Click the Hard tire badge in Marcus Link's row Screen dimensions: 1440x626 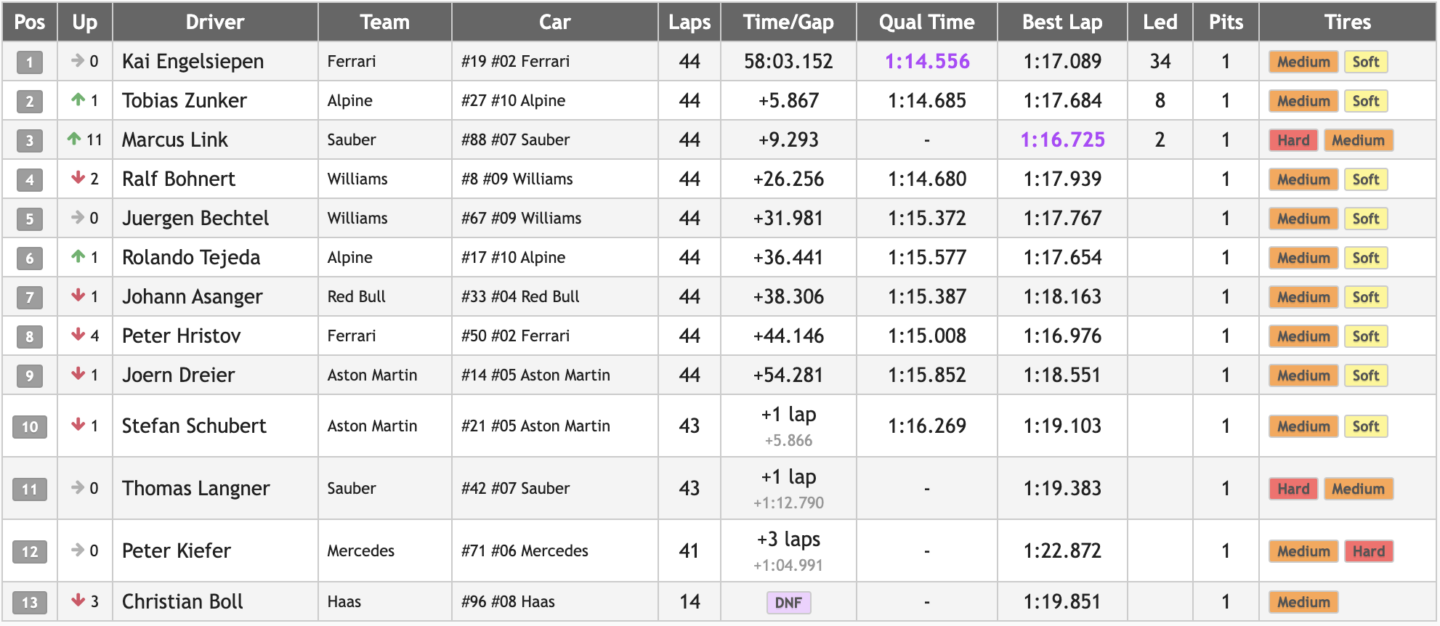(1293, 141)
